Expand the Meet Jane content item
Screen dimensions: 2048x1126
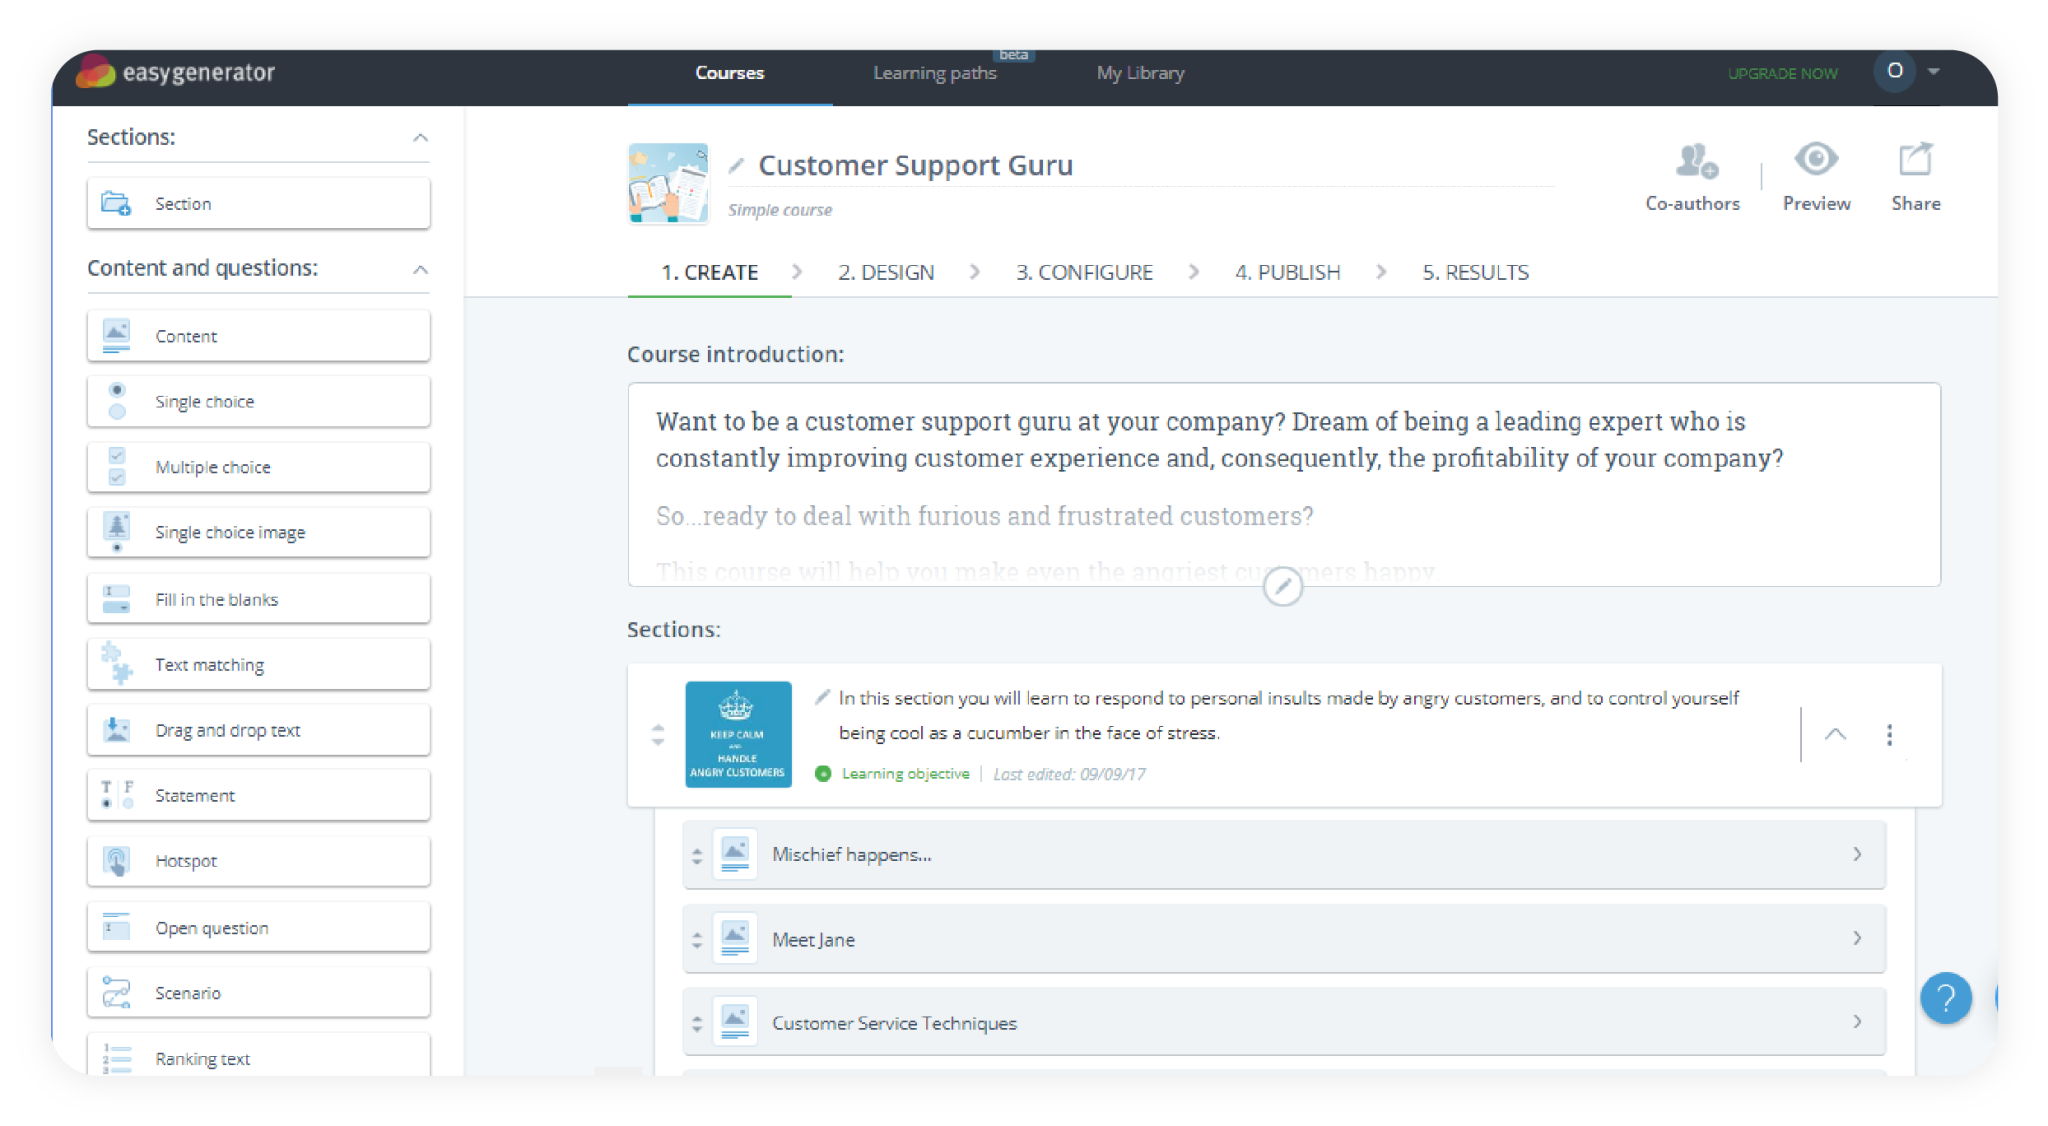1858,938
